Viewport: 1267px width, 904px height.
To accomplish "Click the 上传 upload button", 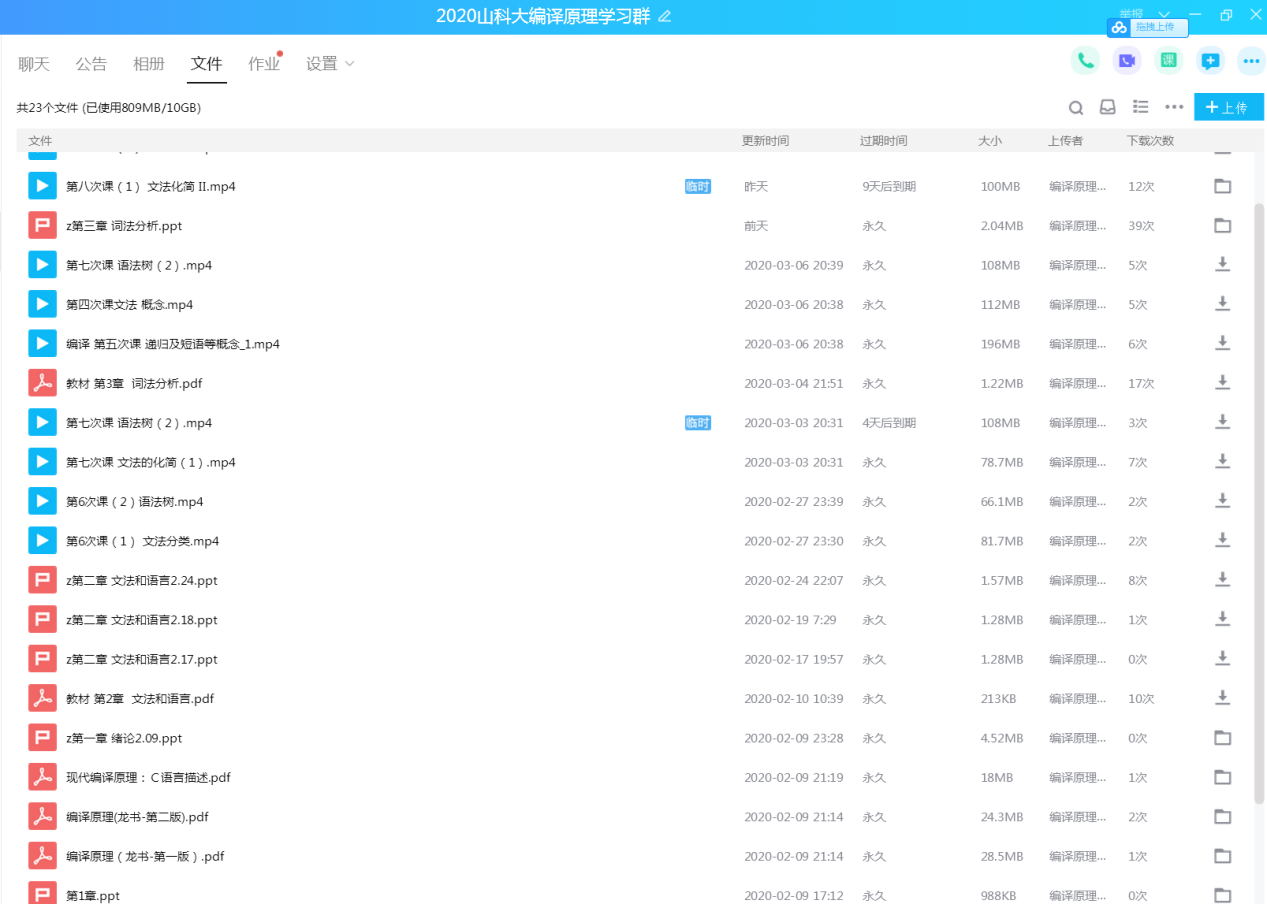I will pos(1228,107).
